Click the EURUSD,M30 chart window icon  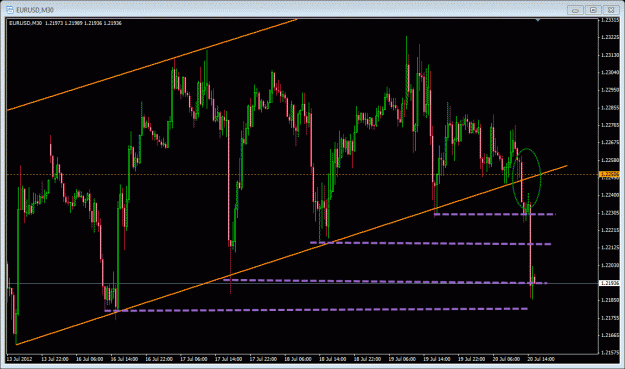[10, 10]
